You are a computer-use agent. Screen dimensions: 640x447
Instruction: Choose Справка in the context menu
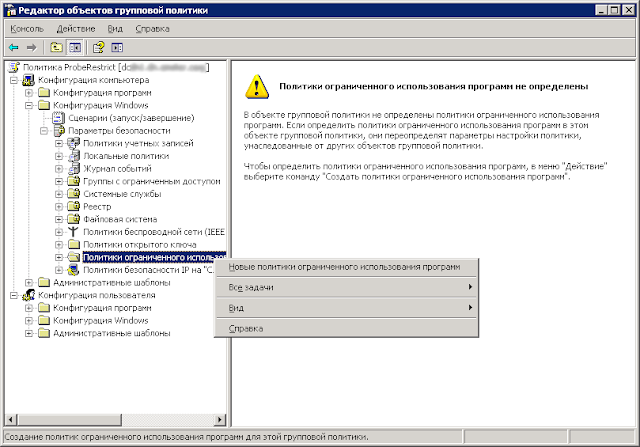[x=346, y=329]
